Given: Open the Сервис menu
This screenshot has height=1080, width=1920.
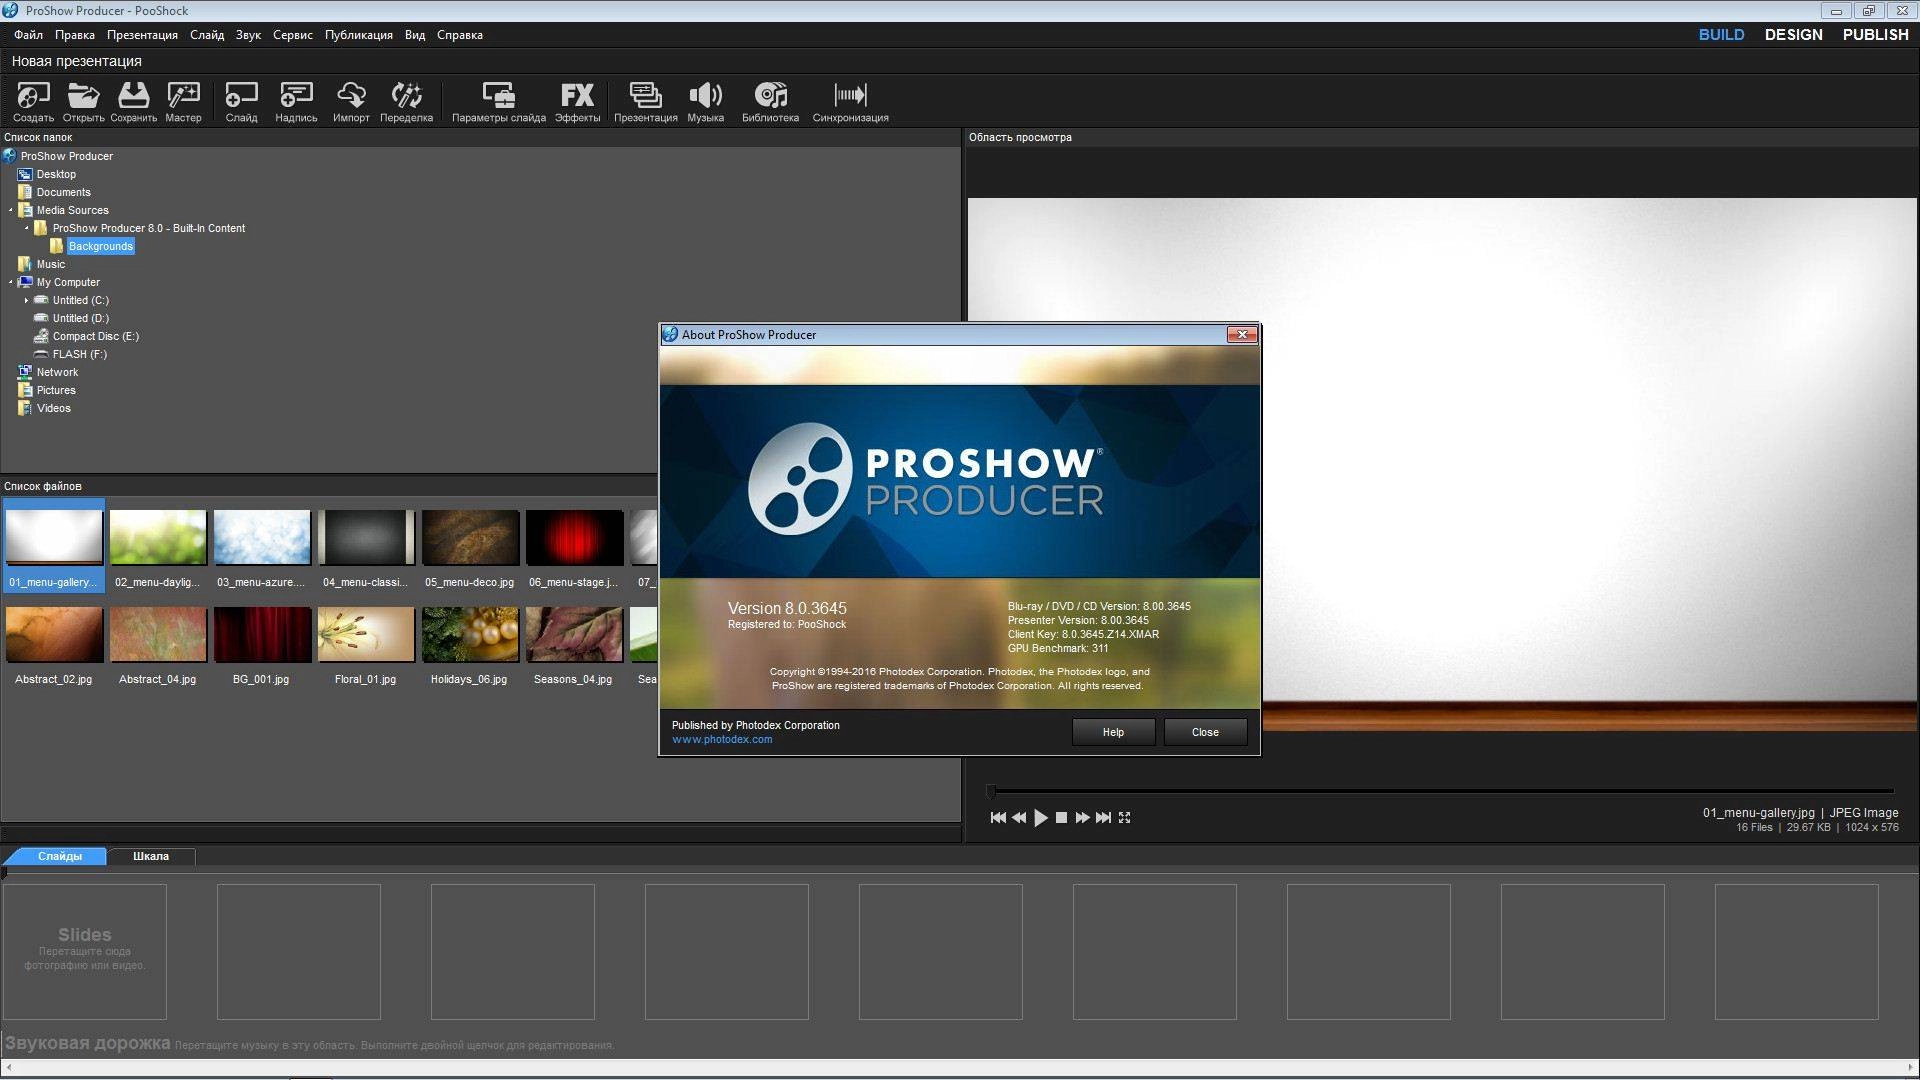Looking at the screenshot, I should (293, 35).
